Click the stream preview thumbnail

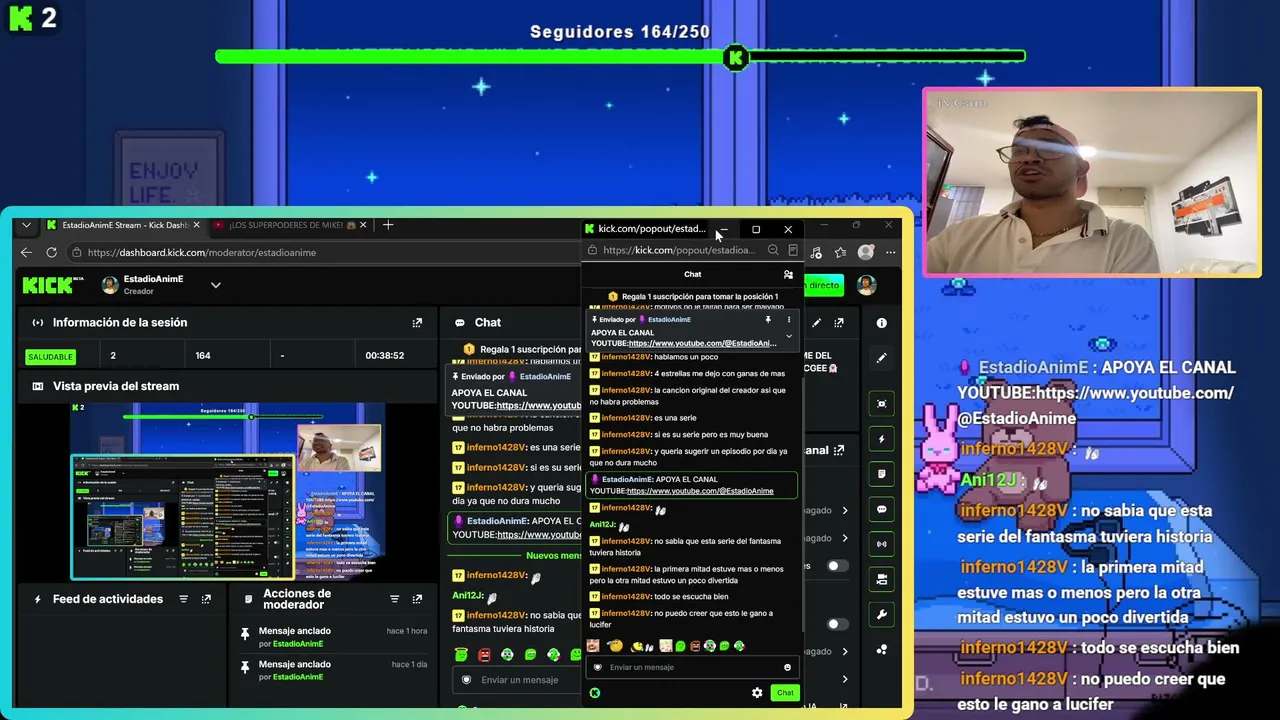click(226, 490)
